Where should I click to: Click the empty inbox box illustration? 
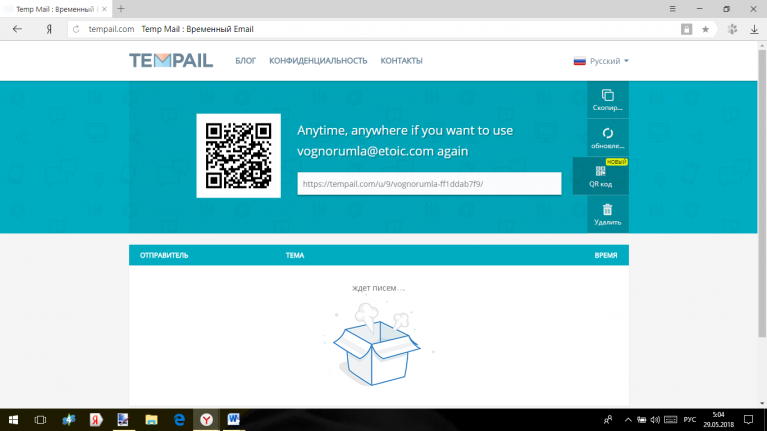[377, 344]
